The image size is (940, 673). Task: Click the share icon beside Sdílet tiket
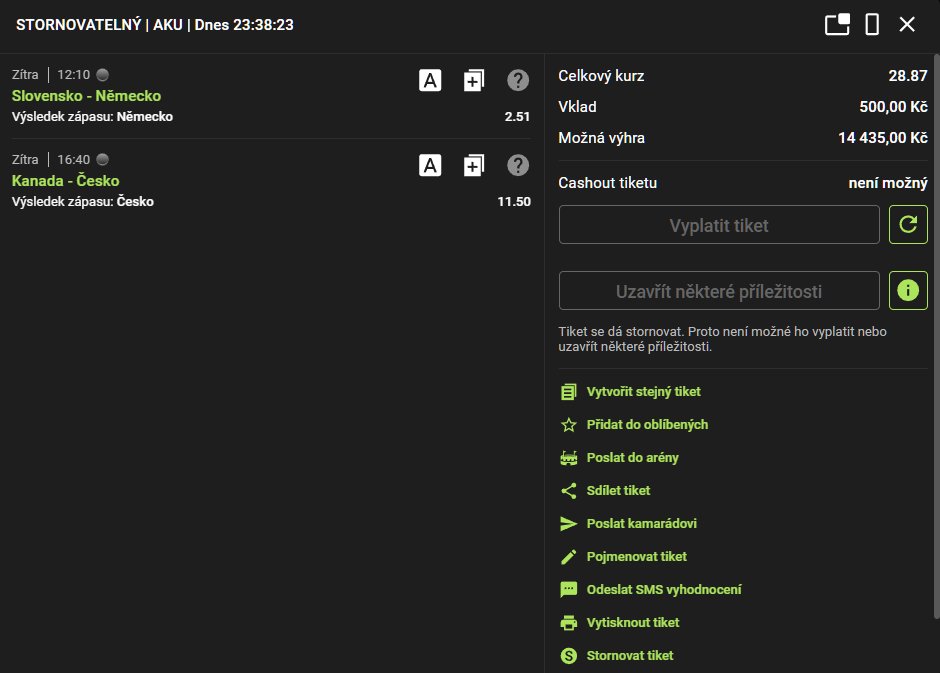pos(568,491)
